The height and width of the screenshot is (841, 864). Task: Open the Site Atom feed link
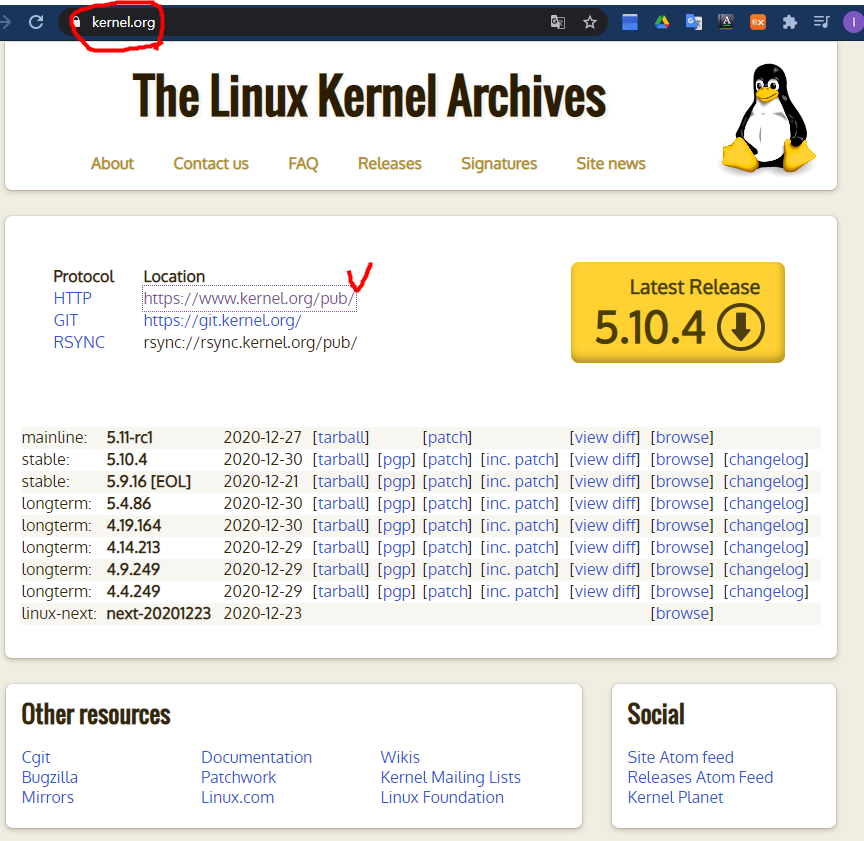(x=681, y=757)
